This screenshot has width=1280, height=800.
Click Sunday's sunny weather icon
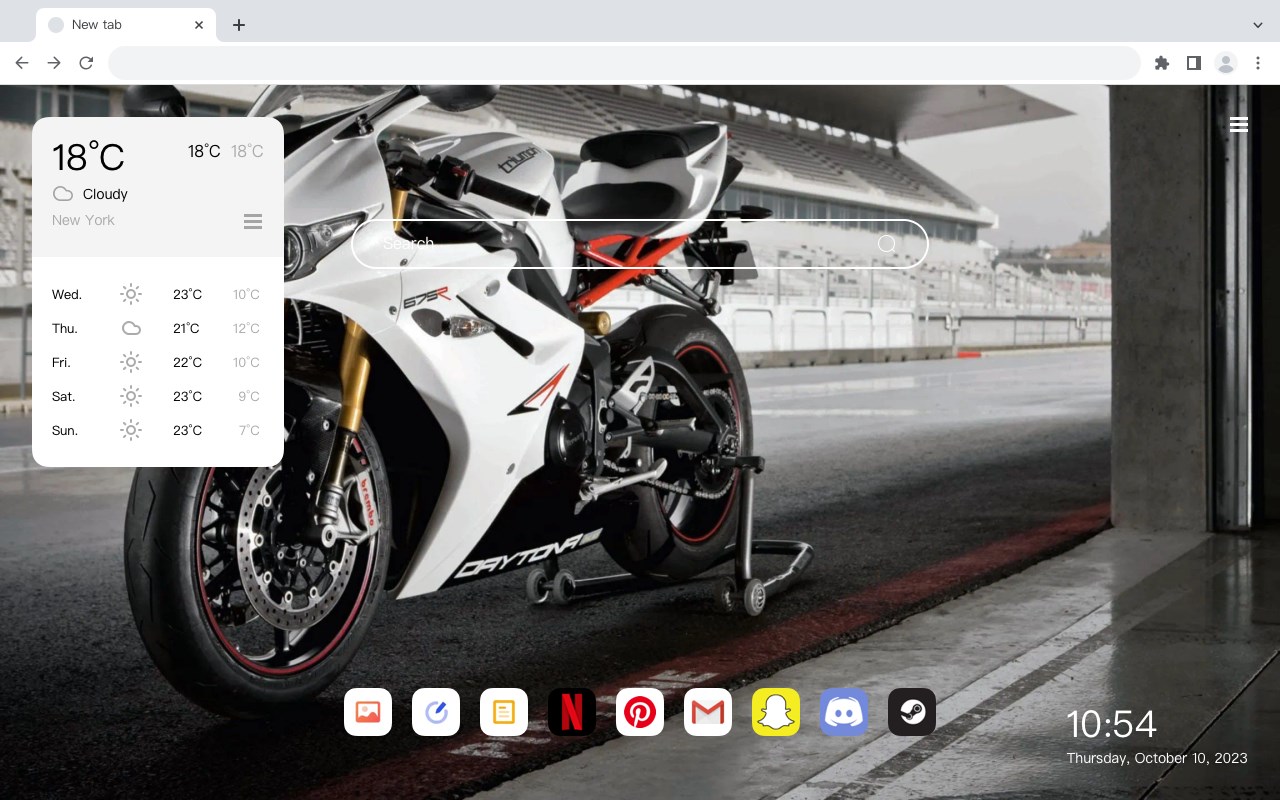point(131,430)
